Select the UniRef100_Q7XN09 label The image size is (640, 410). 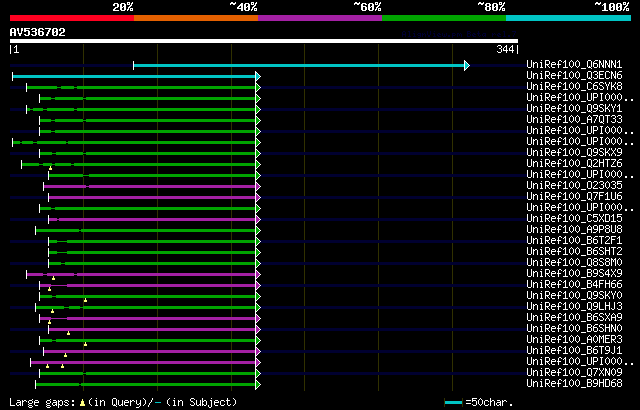[574, 373]
